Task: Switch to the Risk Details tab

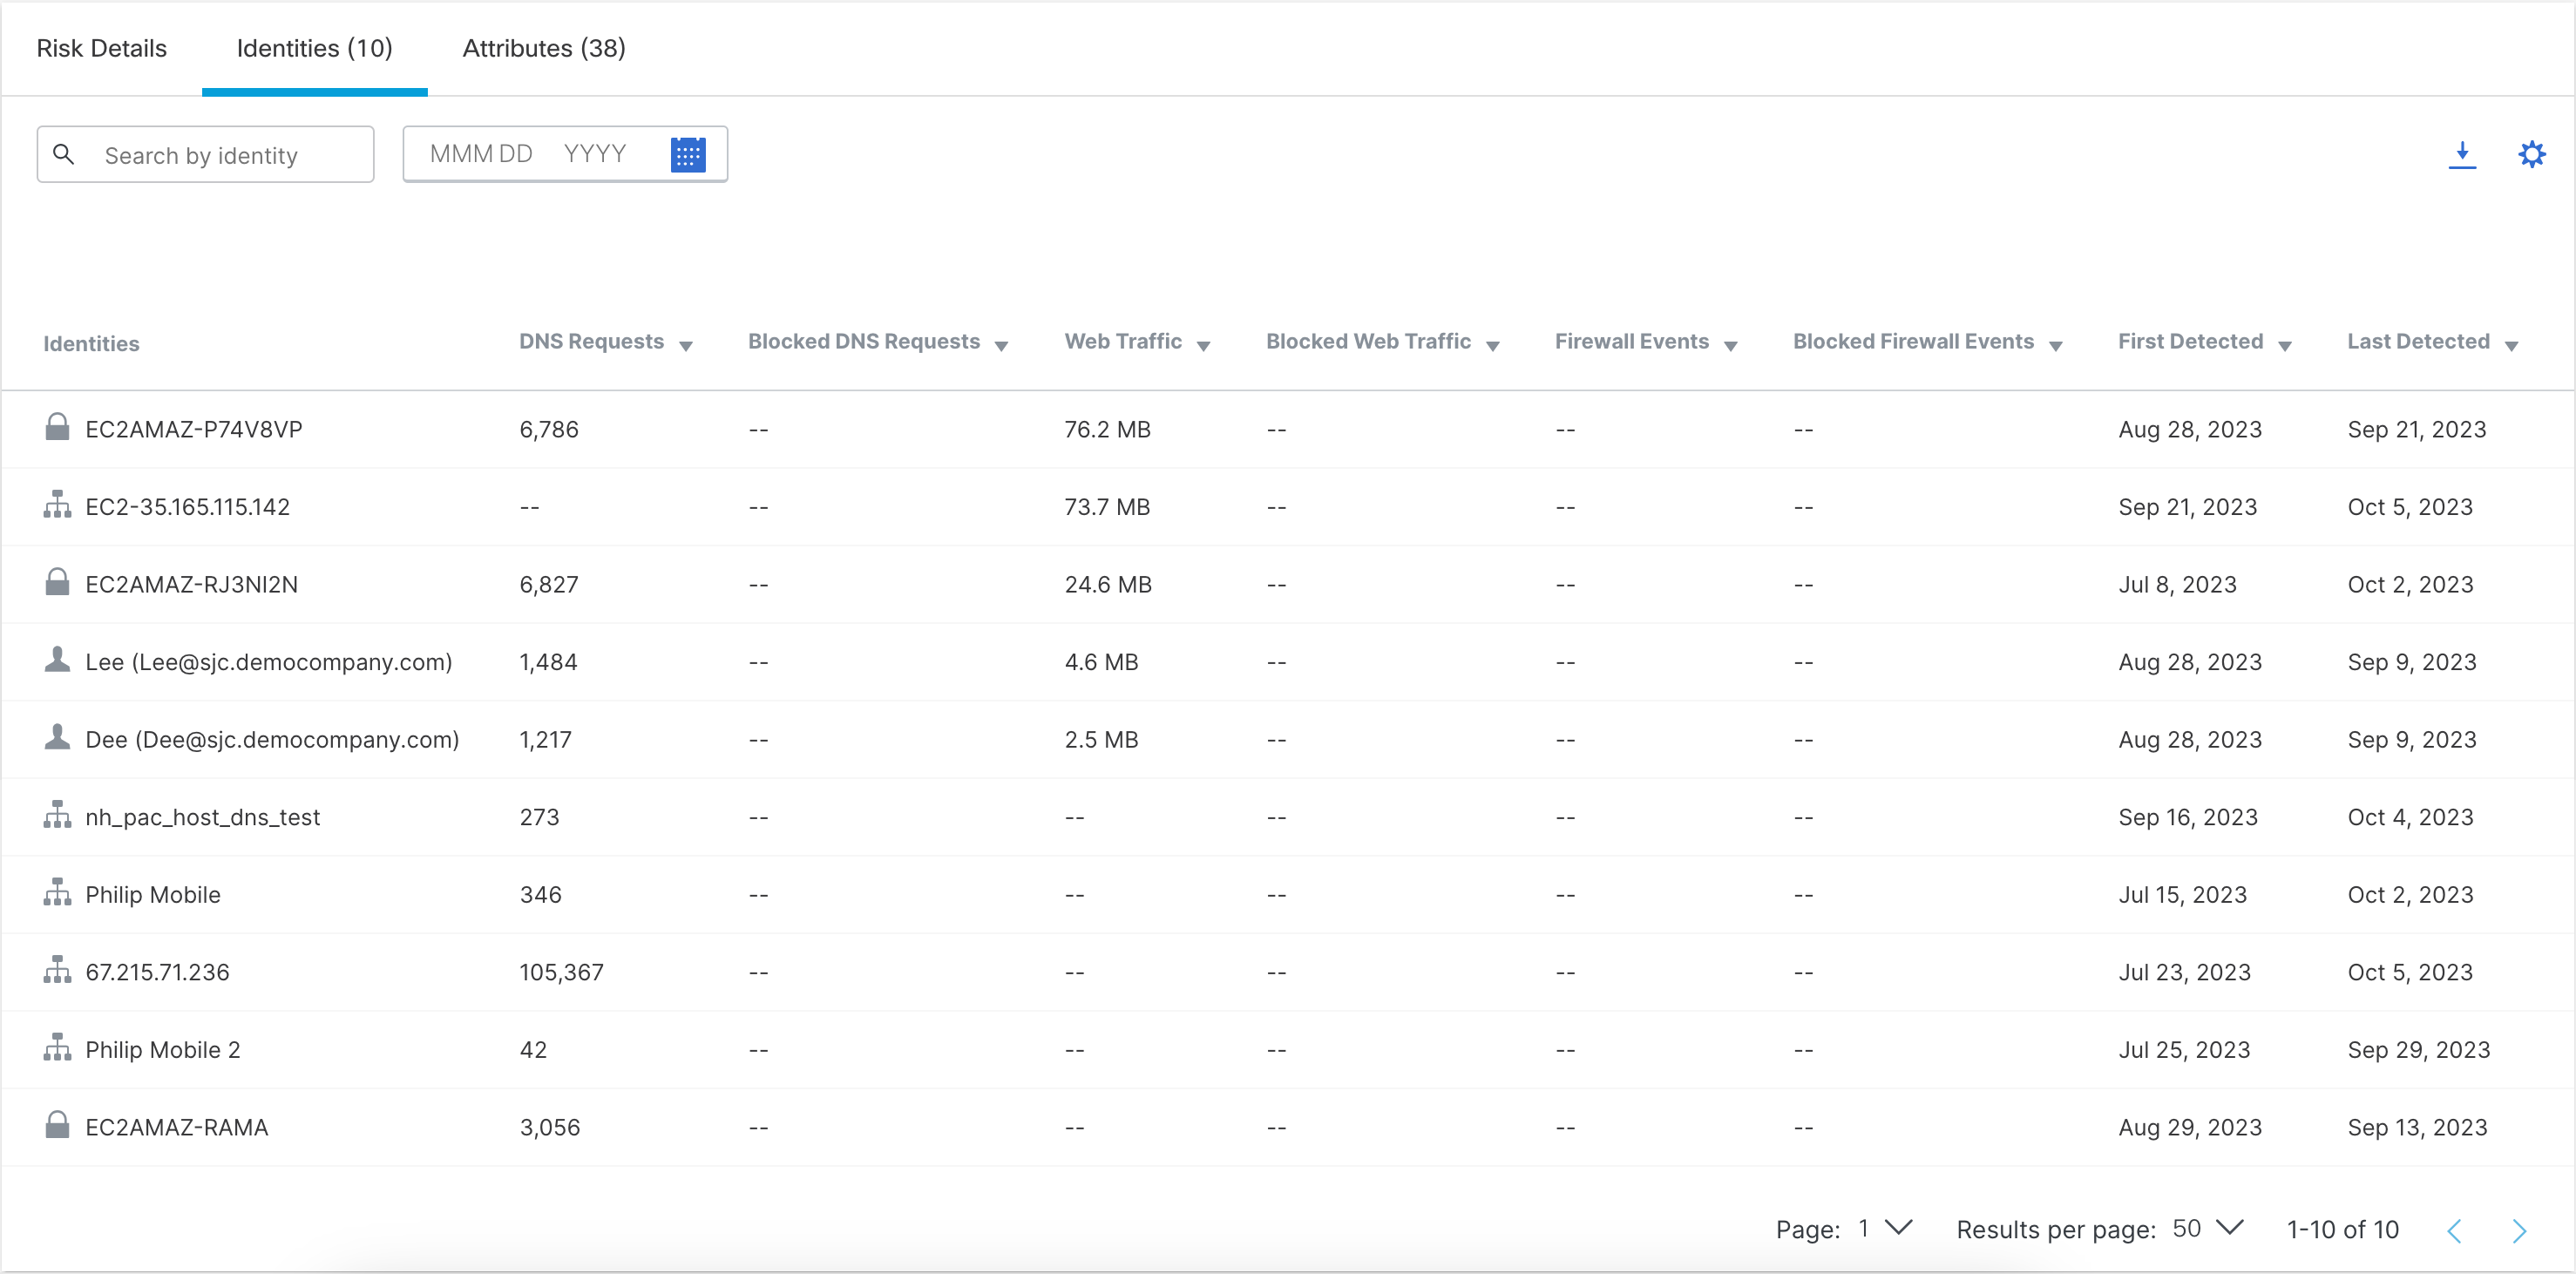Action: [102, 48]
